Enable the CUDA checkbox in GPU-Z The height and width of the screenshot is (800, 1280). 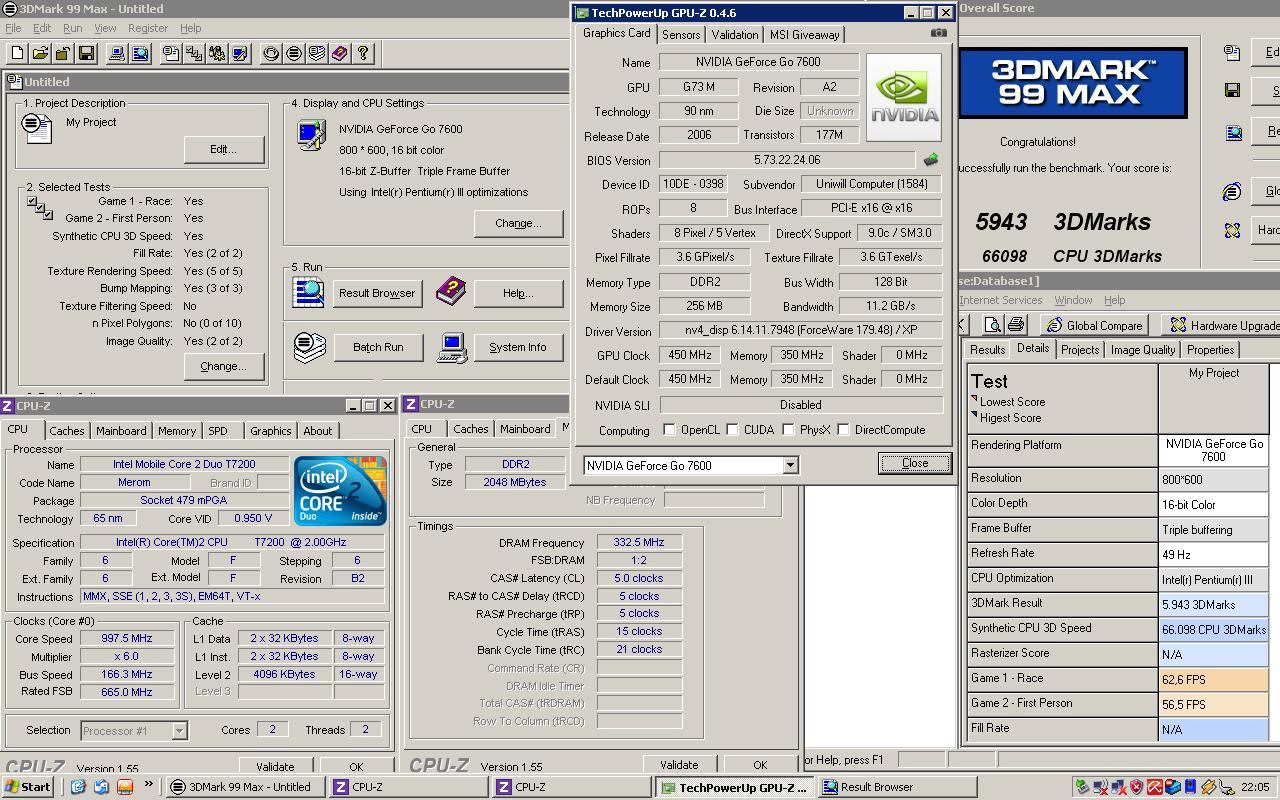[733, 430]
